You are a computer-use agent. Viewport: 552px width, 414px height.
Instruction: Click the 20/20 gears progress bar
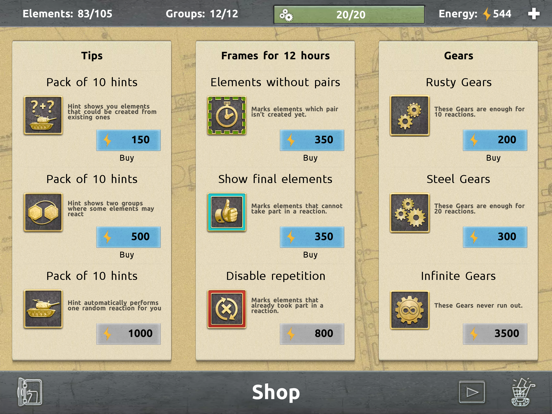349,14
